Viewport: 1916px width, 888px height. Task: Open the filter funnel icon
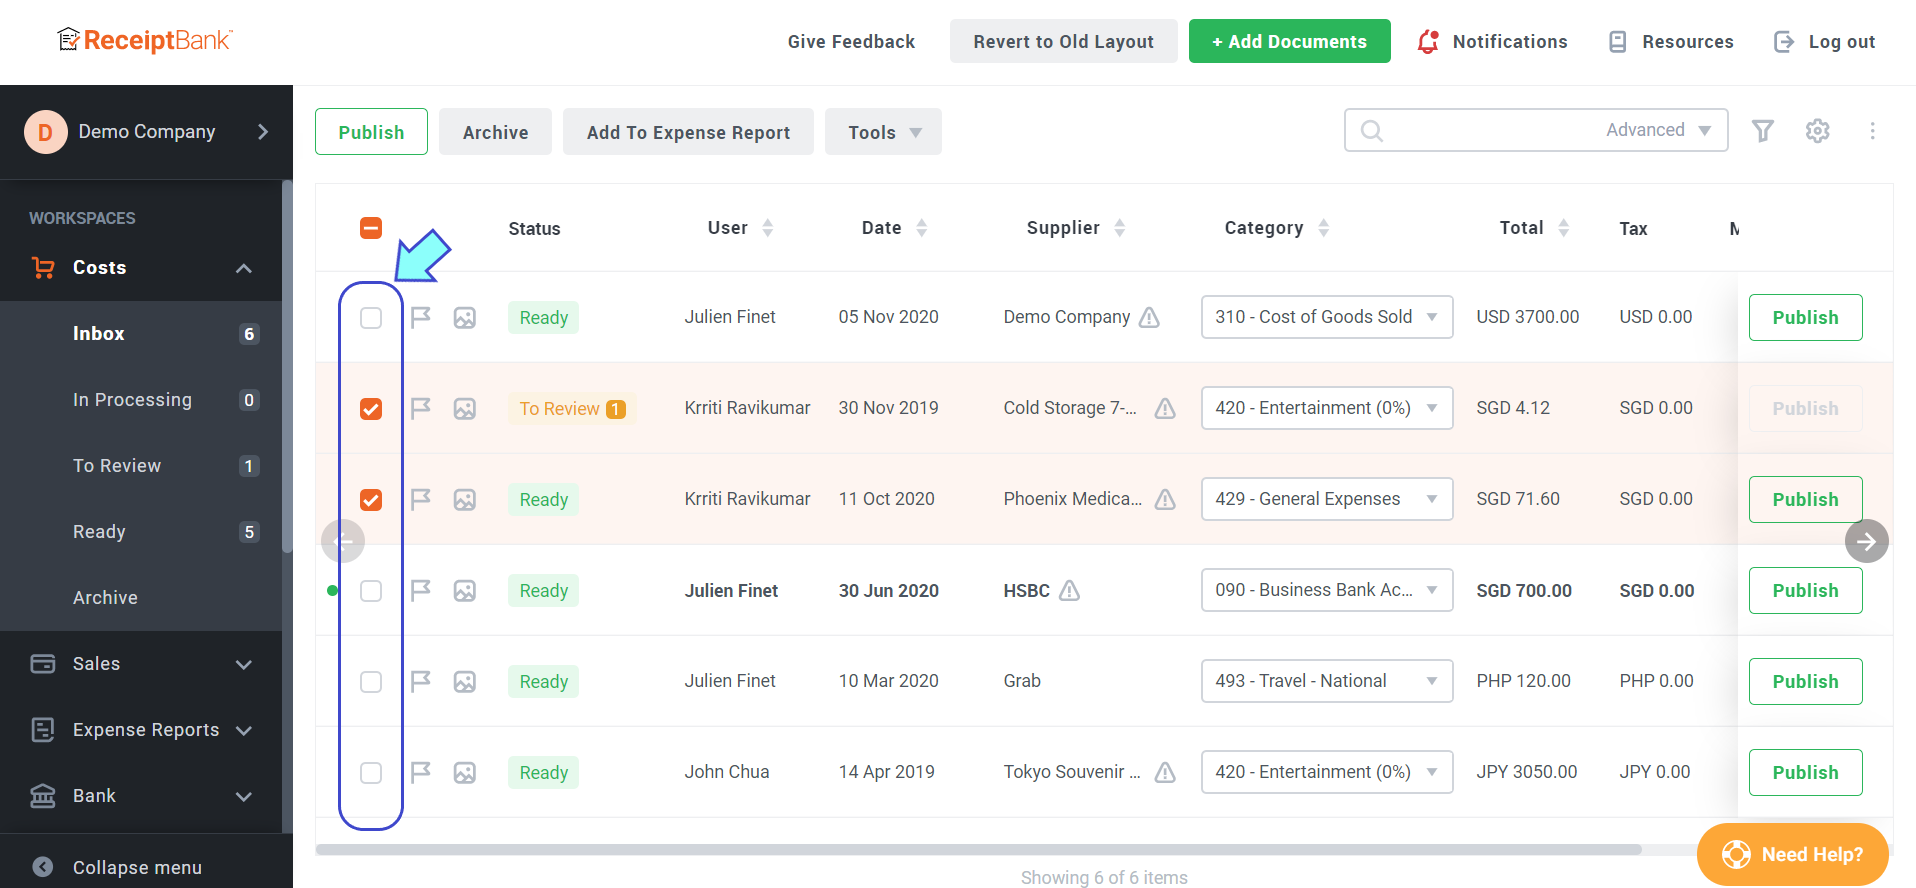(x=1763, y=131)
